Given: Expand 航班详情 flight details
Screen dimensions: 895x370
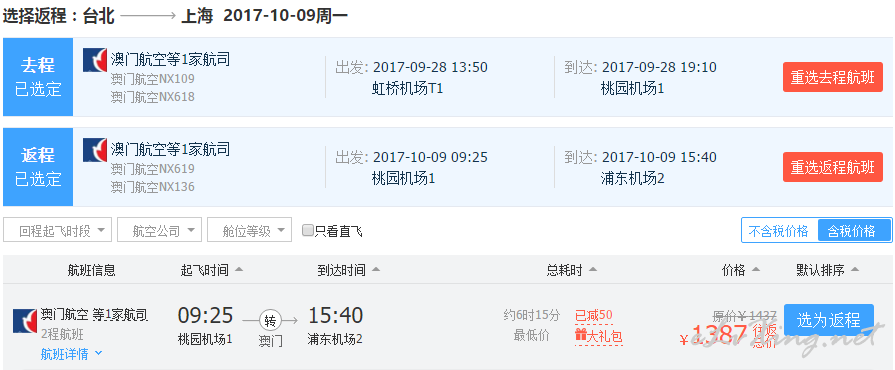Looking at the screenshot, I should (x=71, y=354).
